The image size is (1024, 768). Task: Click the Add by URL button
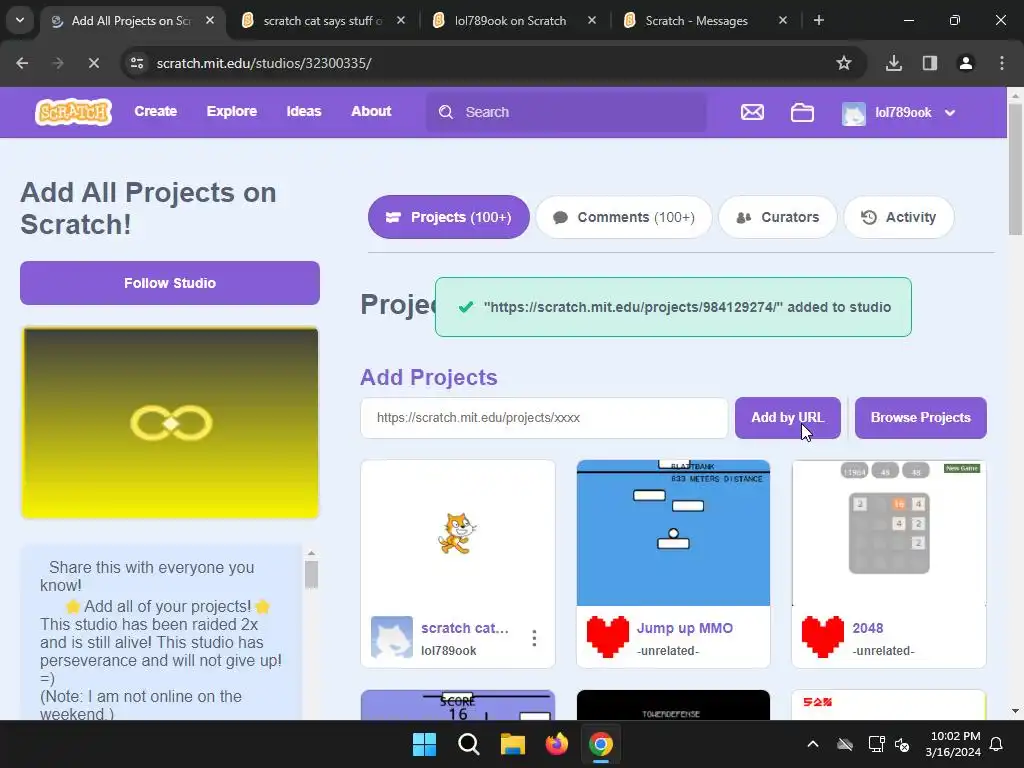(788, 417)
